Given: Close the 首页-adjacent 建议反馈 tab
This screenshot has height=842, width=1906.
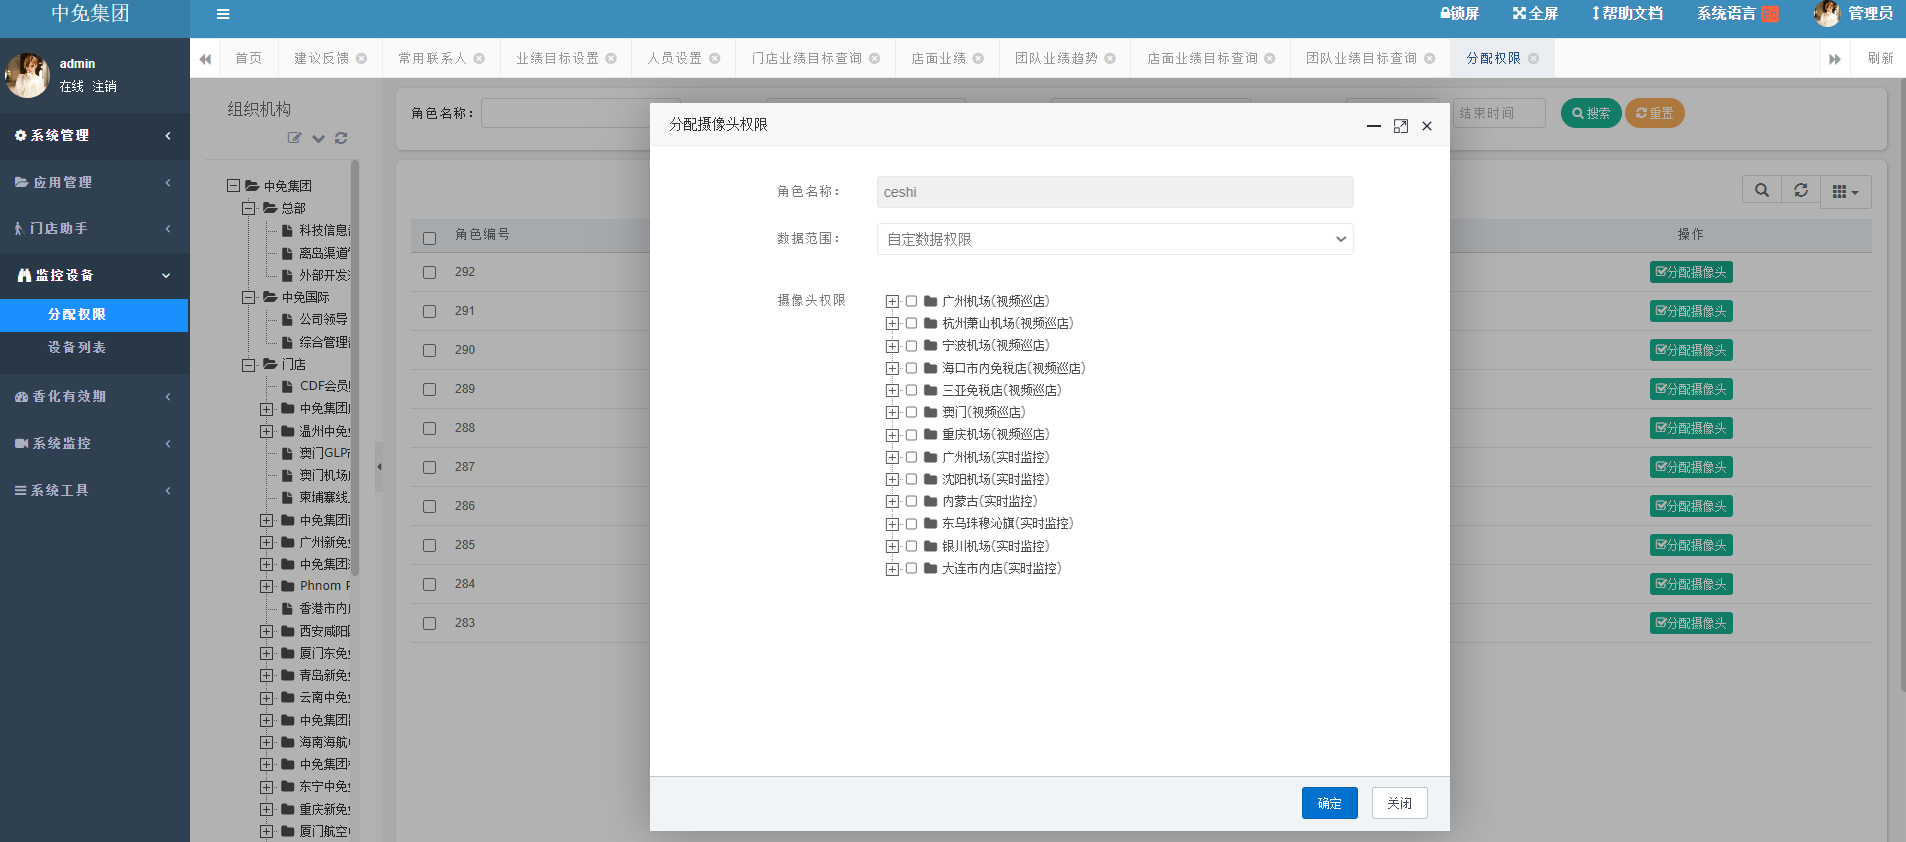Looking at the screenshot, I should [x=362, y=59].
